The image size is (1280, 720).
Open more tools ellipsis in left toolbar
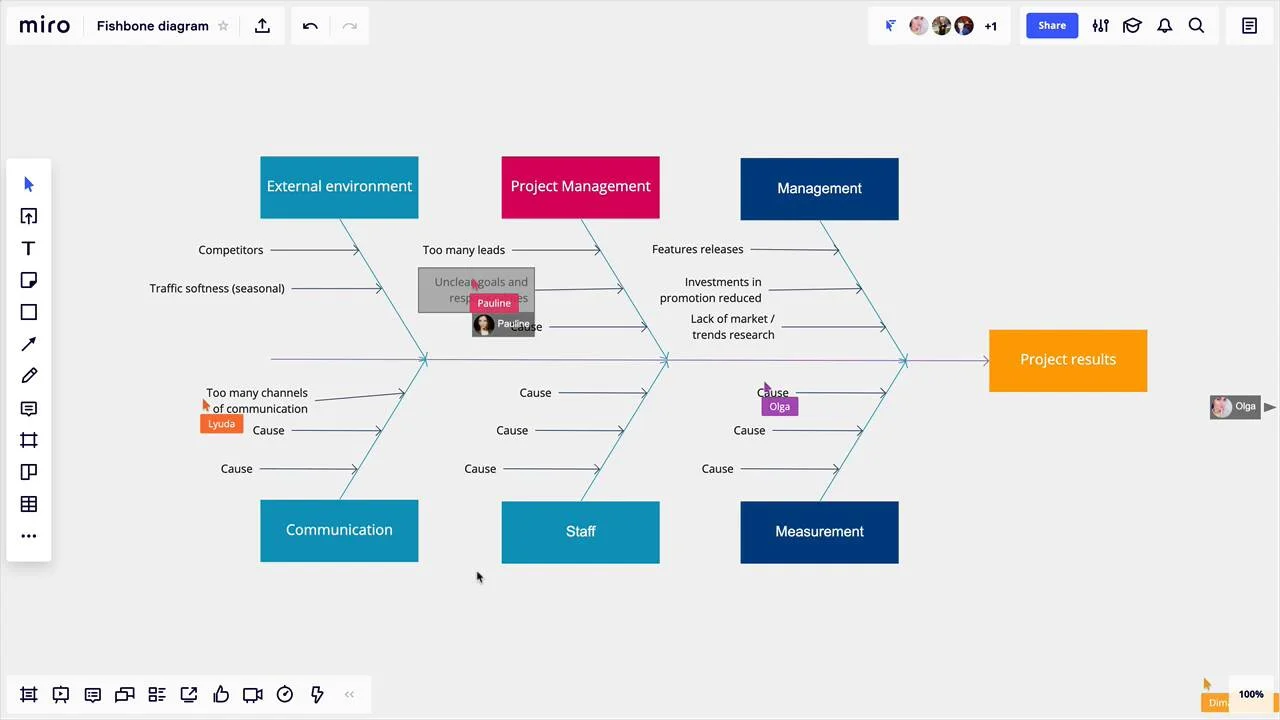click(29, 537)
